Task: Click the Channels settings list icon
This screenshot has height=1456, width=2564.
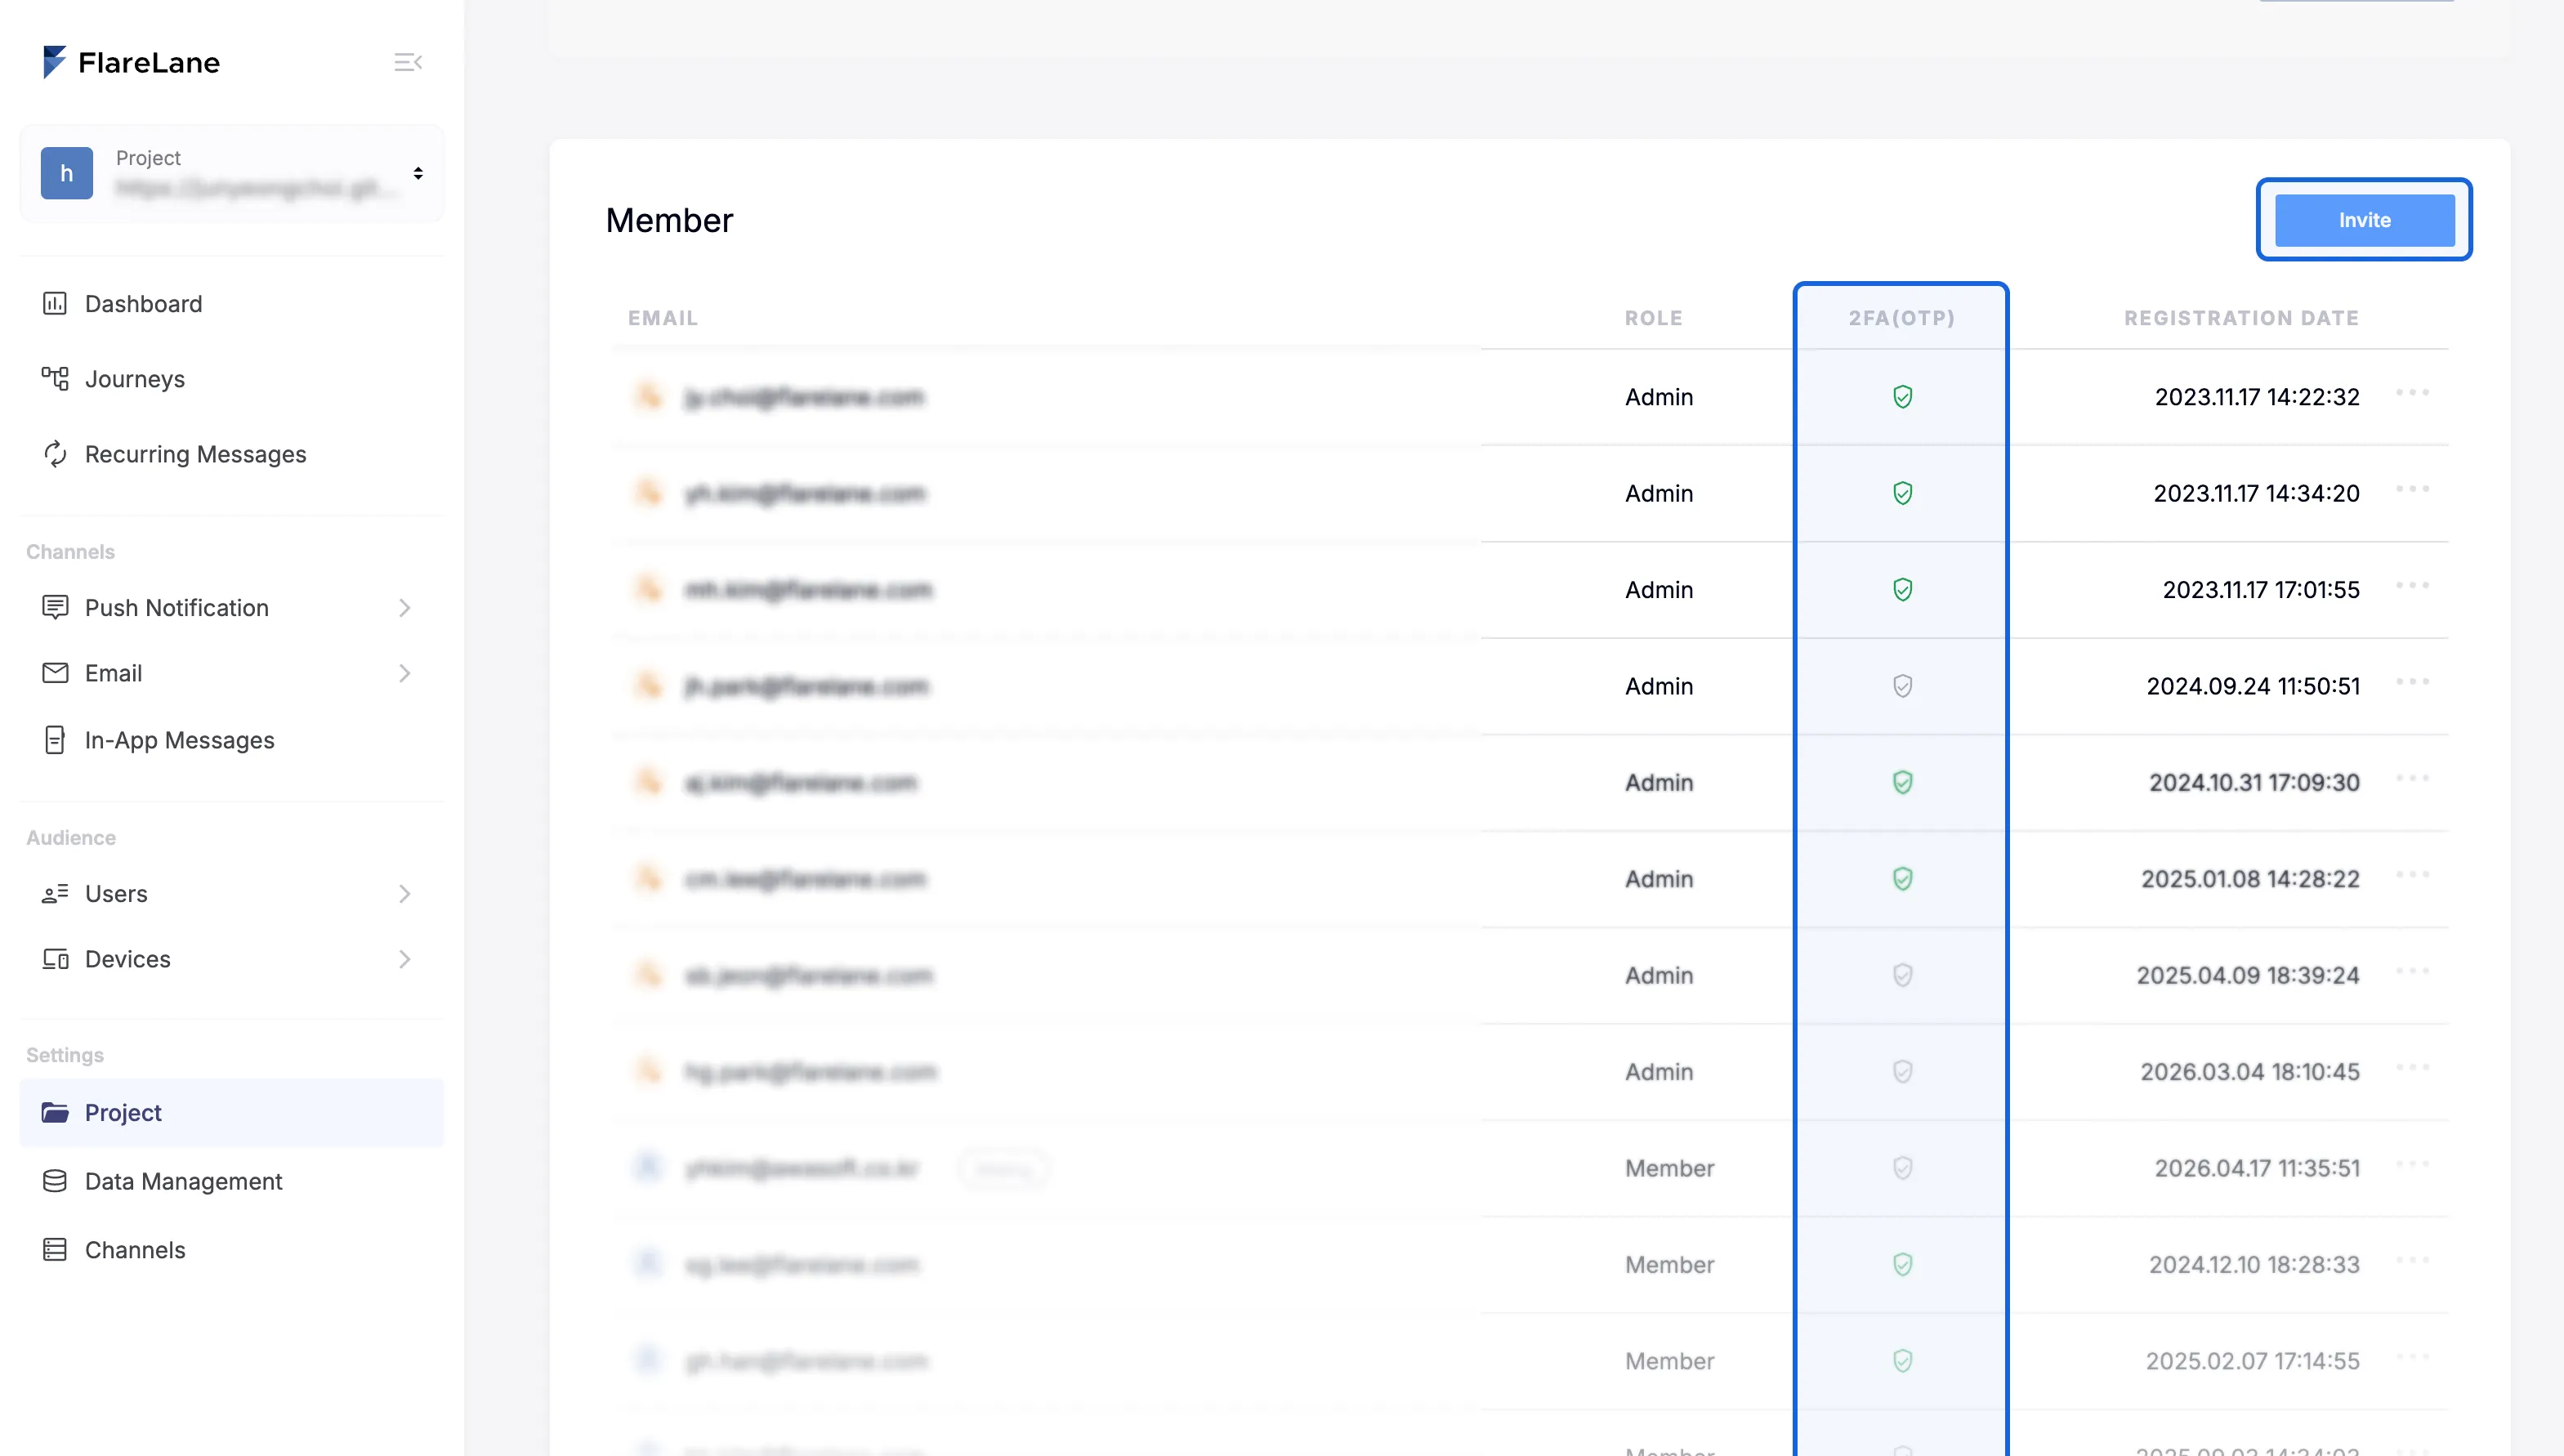Action: tap(55, 1249)
